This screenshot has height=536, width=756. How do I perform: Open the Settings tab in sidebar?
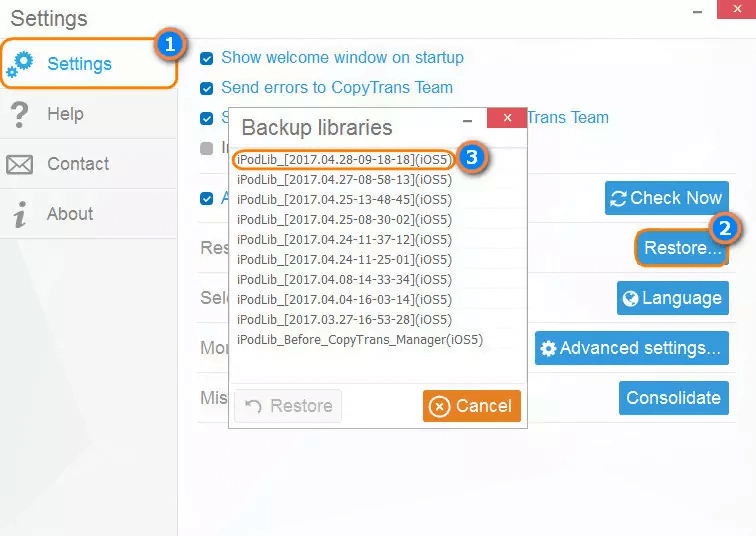coord(89,64)
